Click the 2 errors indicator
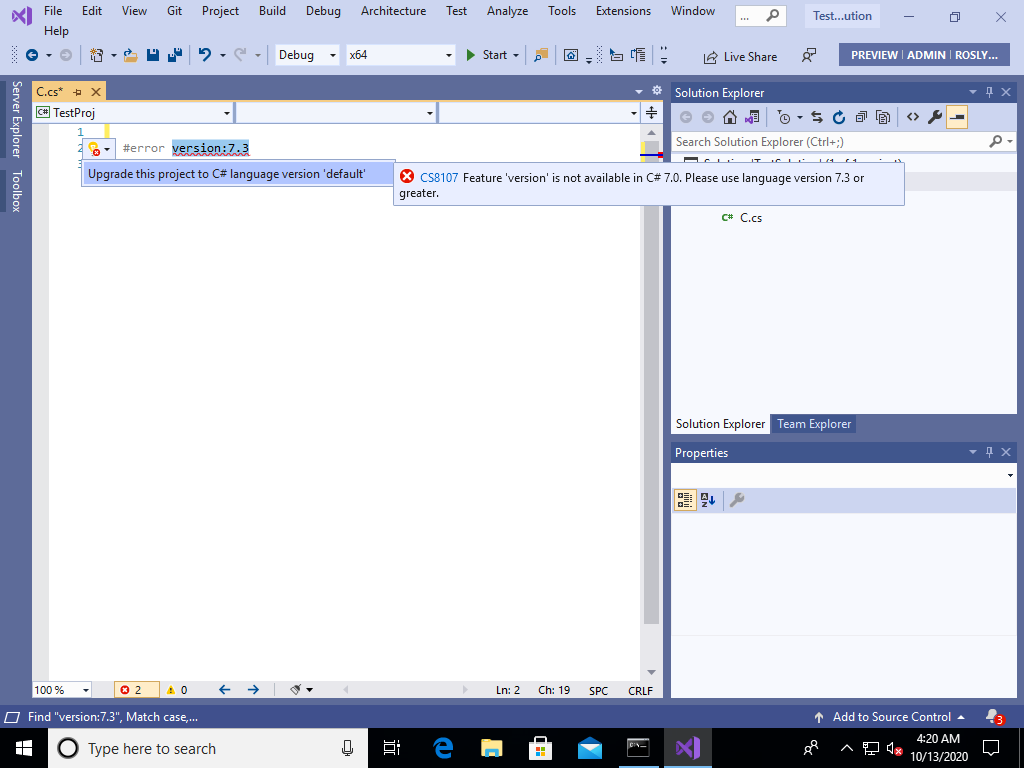This screenshot has width=1024, height=768. click(136, 690)
